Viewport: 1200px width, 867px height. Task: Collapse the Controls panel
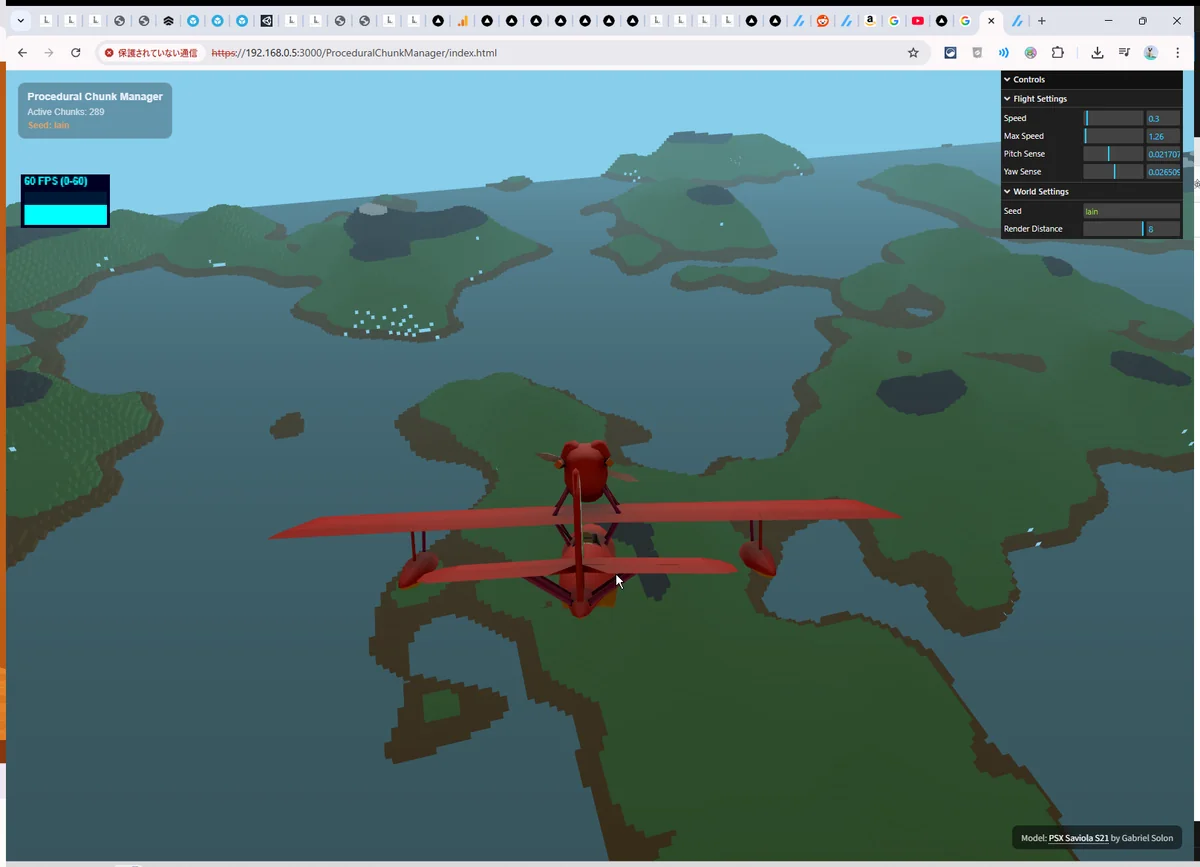click(1030, 80)
